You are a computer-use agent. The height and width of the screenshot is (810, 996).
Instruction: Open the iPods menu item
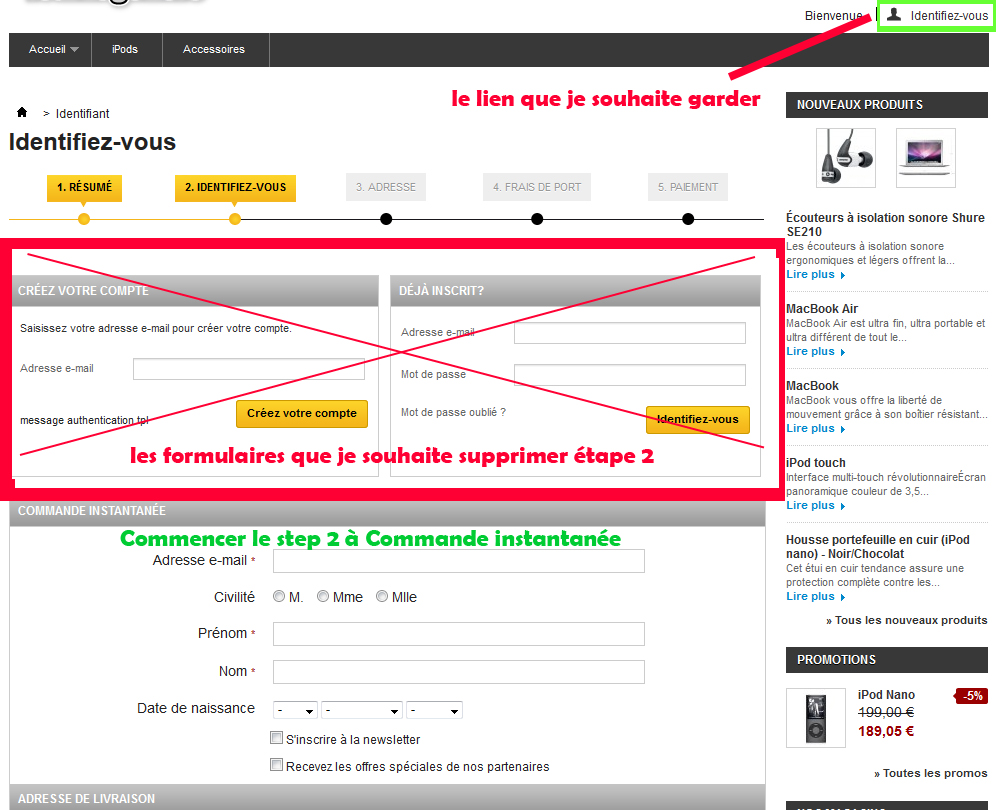coord(125,50)
